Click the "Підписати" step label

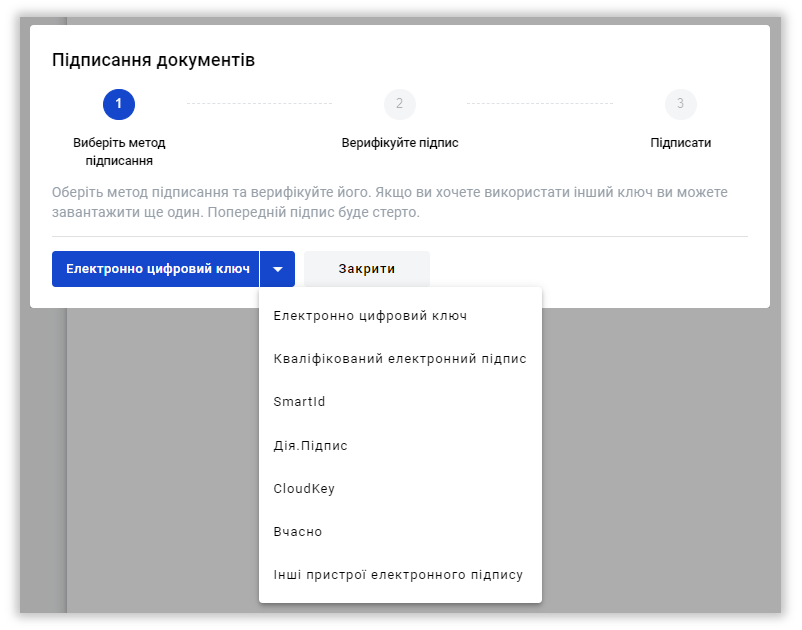point(681,143)
